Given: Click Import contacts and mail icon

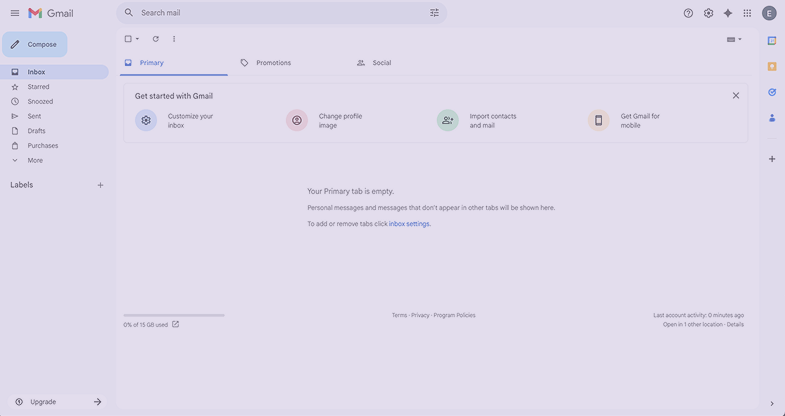Looking at the screenshot, I should click(448, 120).
